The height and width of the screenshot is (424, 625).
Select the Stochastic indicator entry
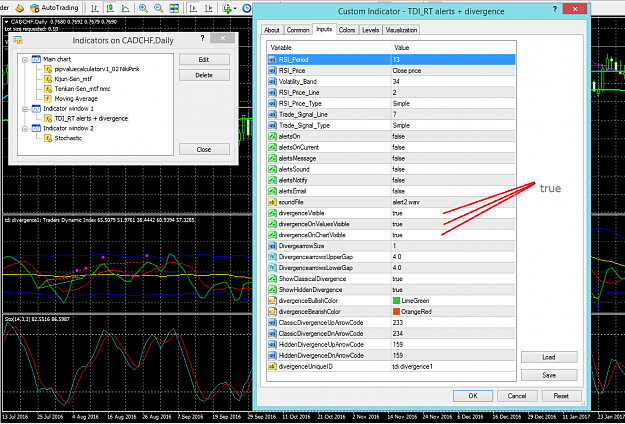(x=68, y=138)
